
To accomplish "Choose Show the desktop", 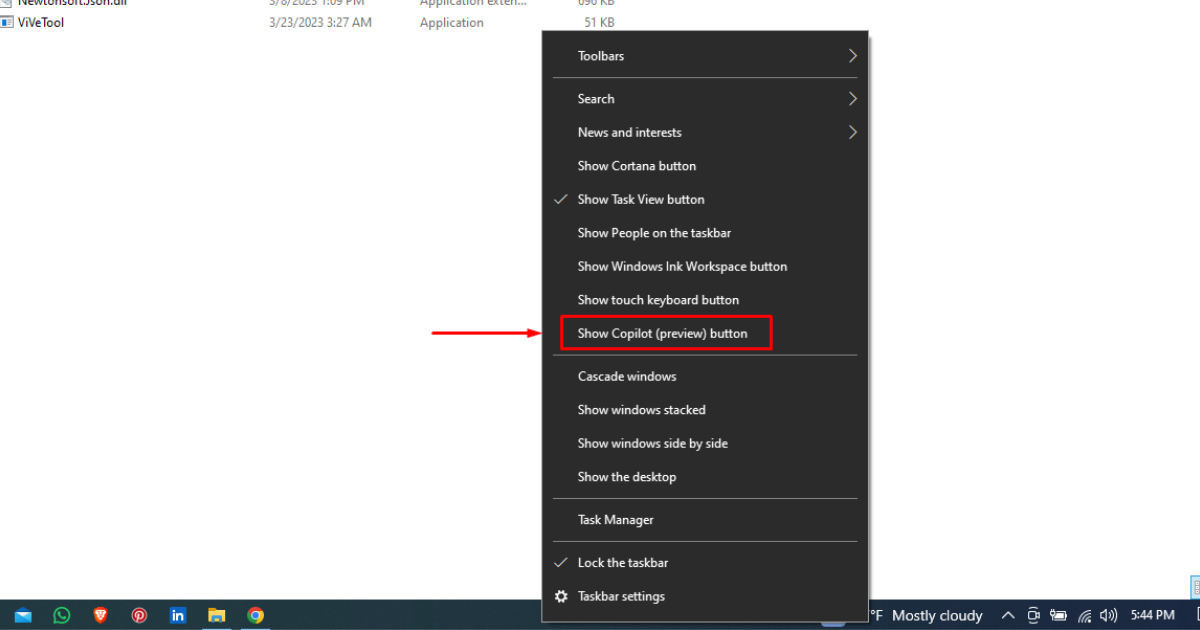I will pyautogui.click(x=705, y=477).
